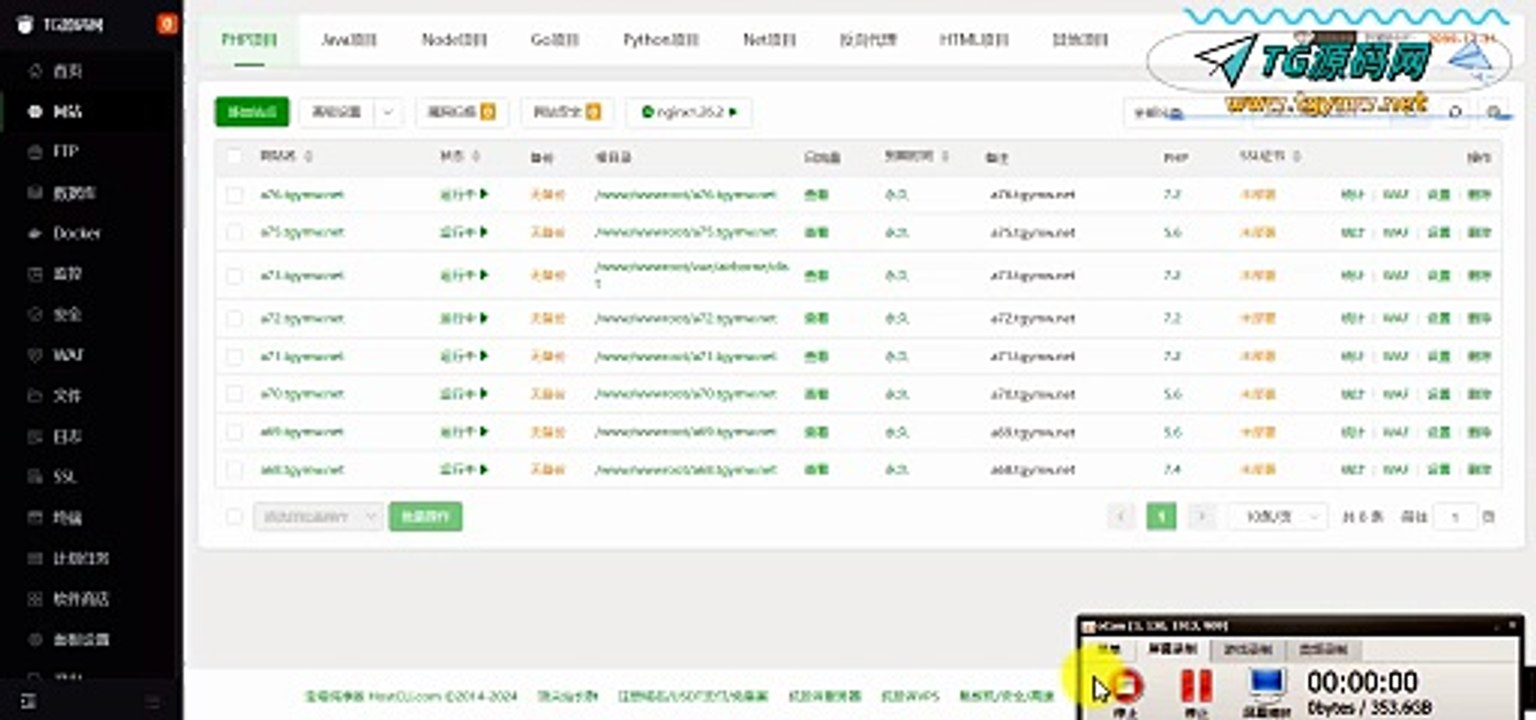Click page number 1 in pagination
Image resolution: width=1536 pixels, height=720 pixels.
[x=1160, y=516]
